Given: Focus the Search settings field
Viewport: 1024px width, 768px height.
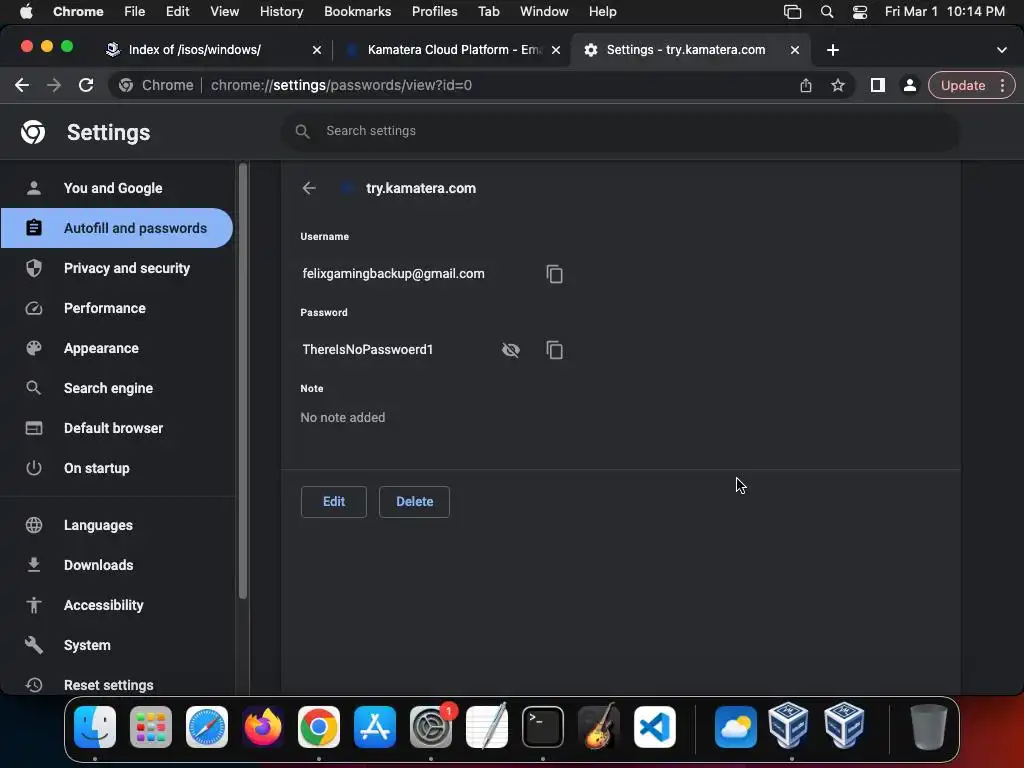Looking at the screenshot, I should (620, 131).
